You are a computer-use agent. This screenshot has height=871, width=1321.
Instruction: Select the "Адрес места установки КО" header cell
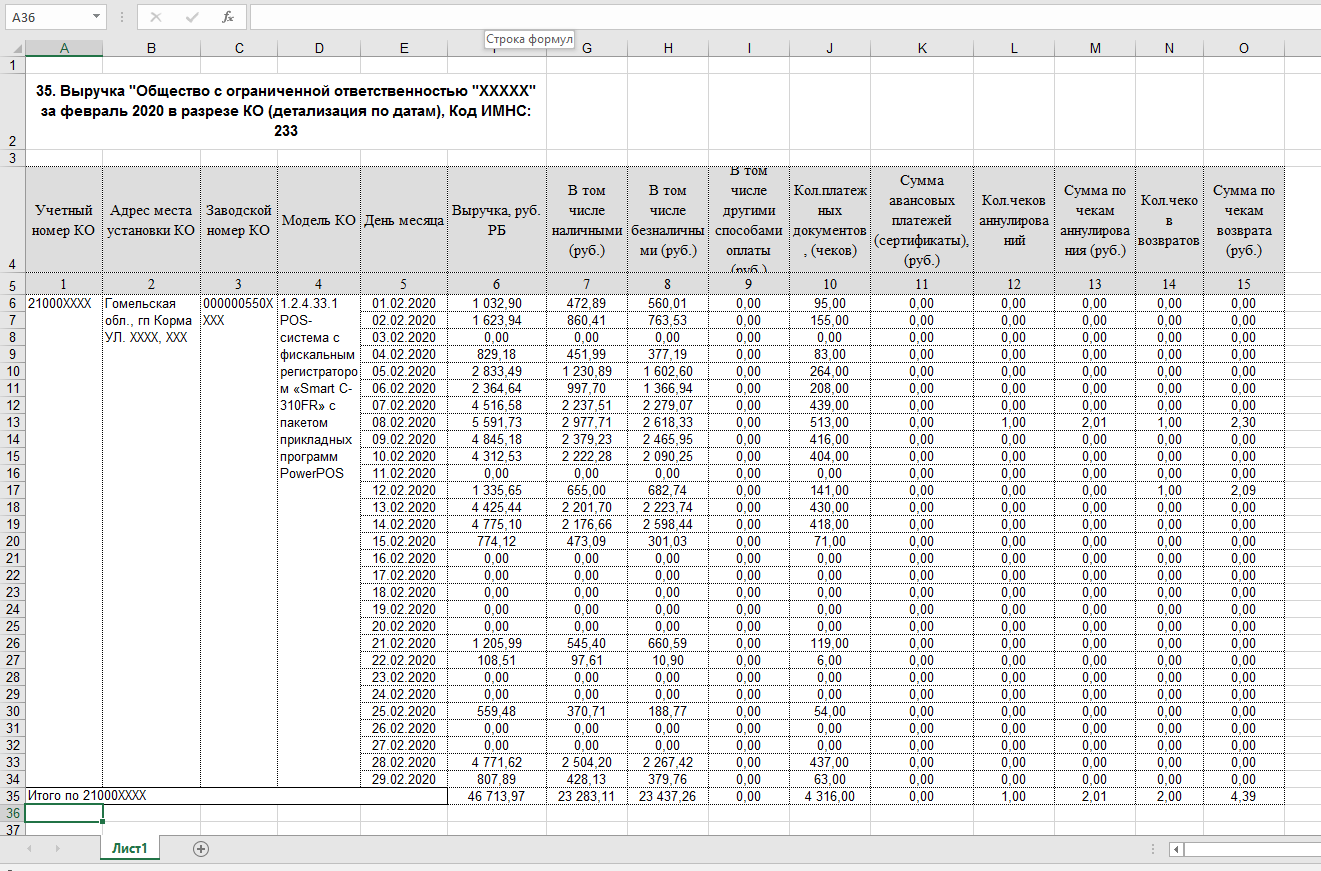click(x=151, y=220)
